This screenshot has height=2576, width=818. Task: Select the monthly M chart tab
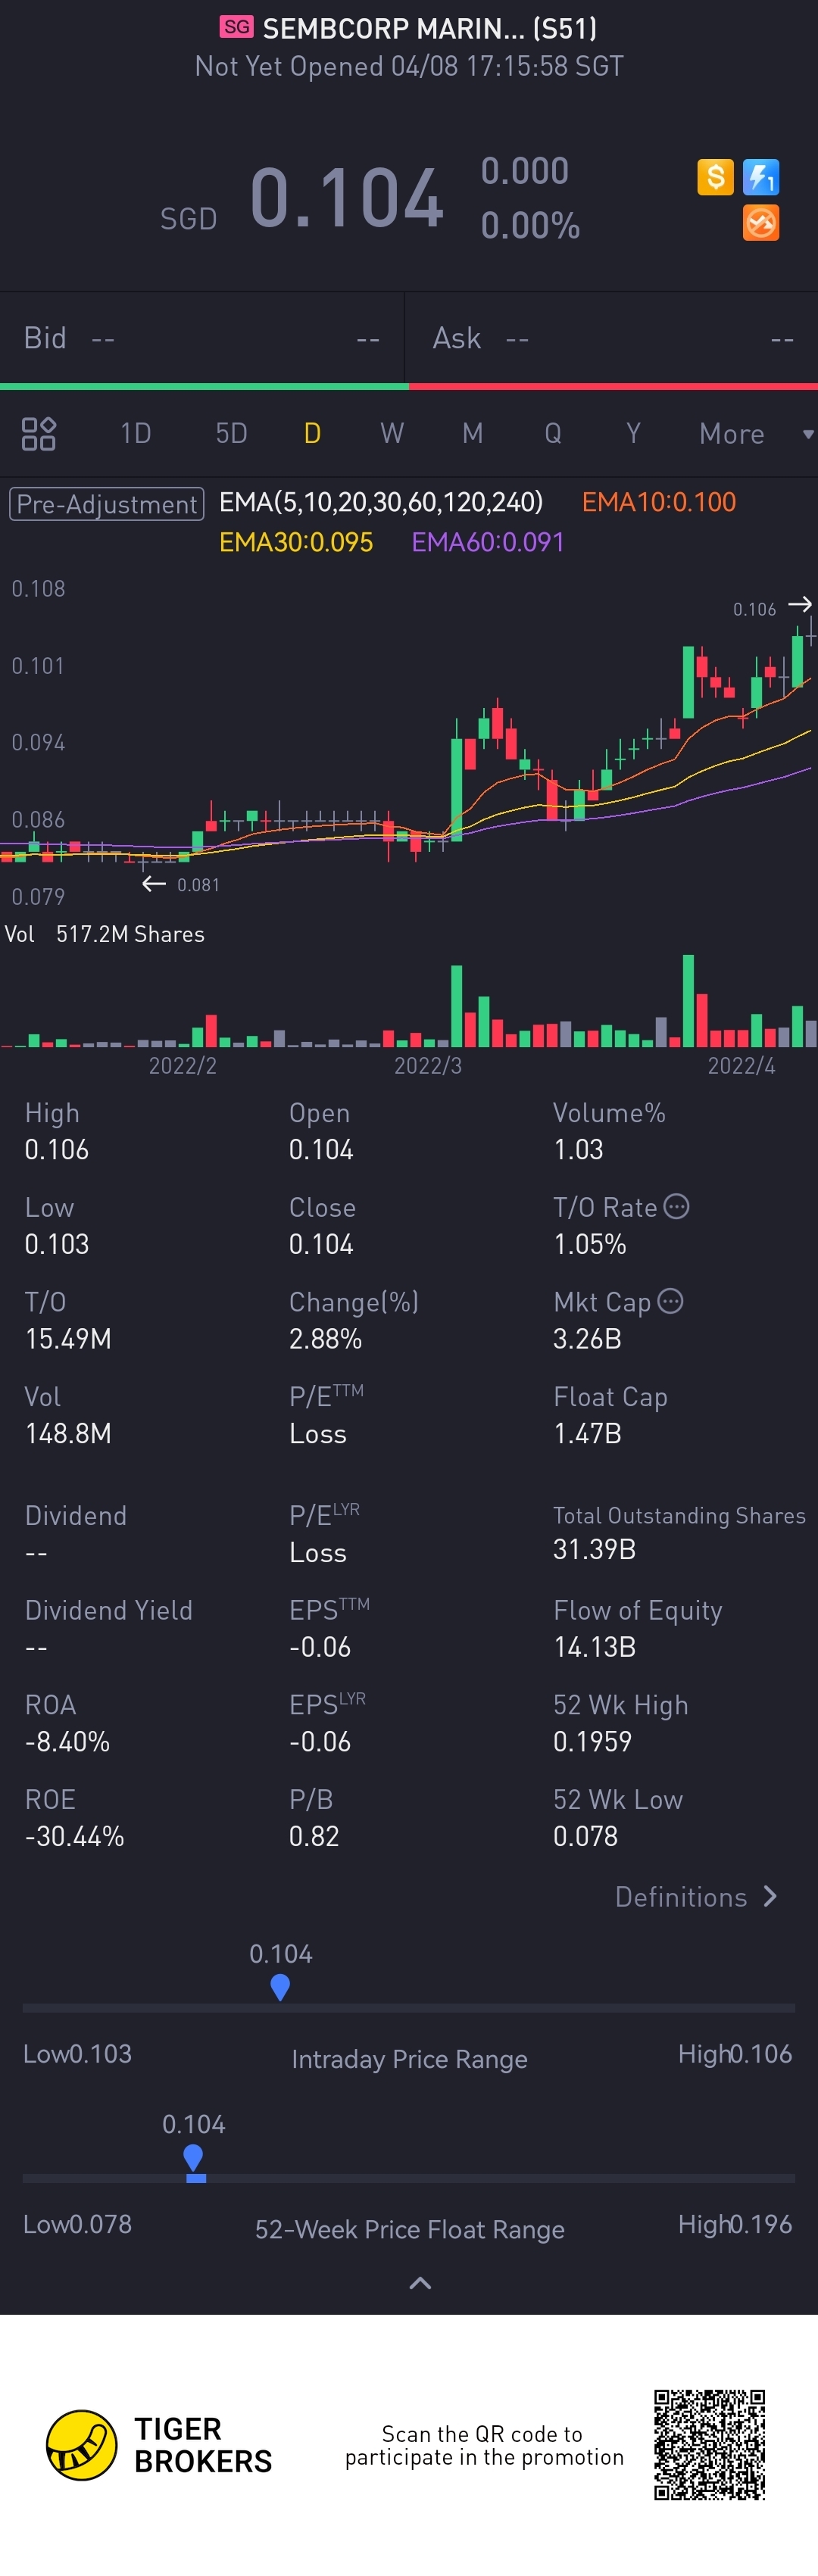click(x=472, y=434)
